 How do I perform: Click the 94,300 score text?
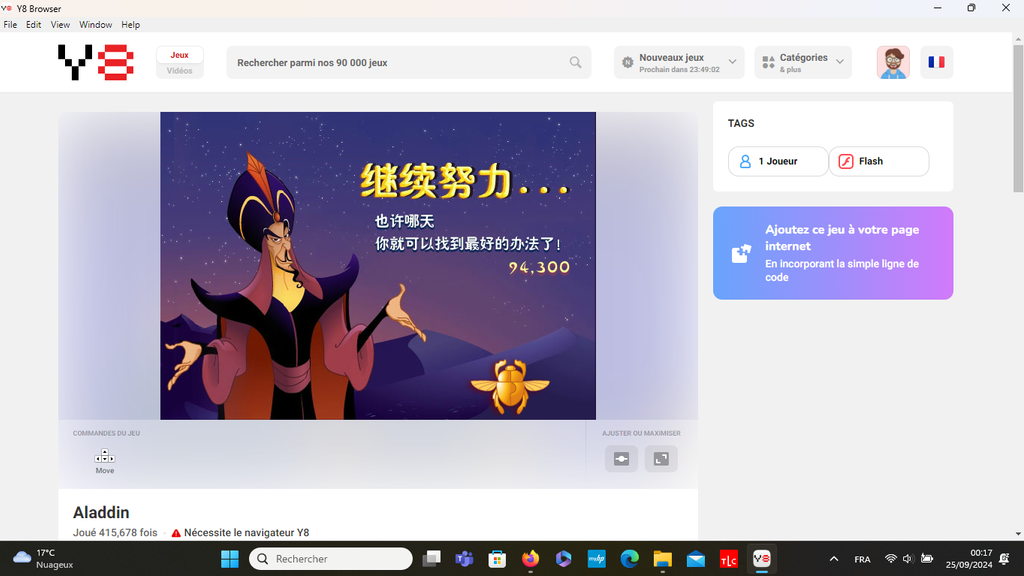(x=539, y=267)
